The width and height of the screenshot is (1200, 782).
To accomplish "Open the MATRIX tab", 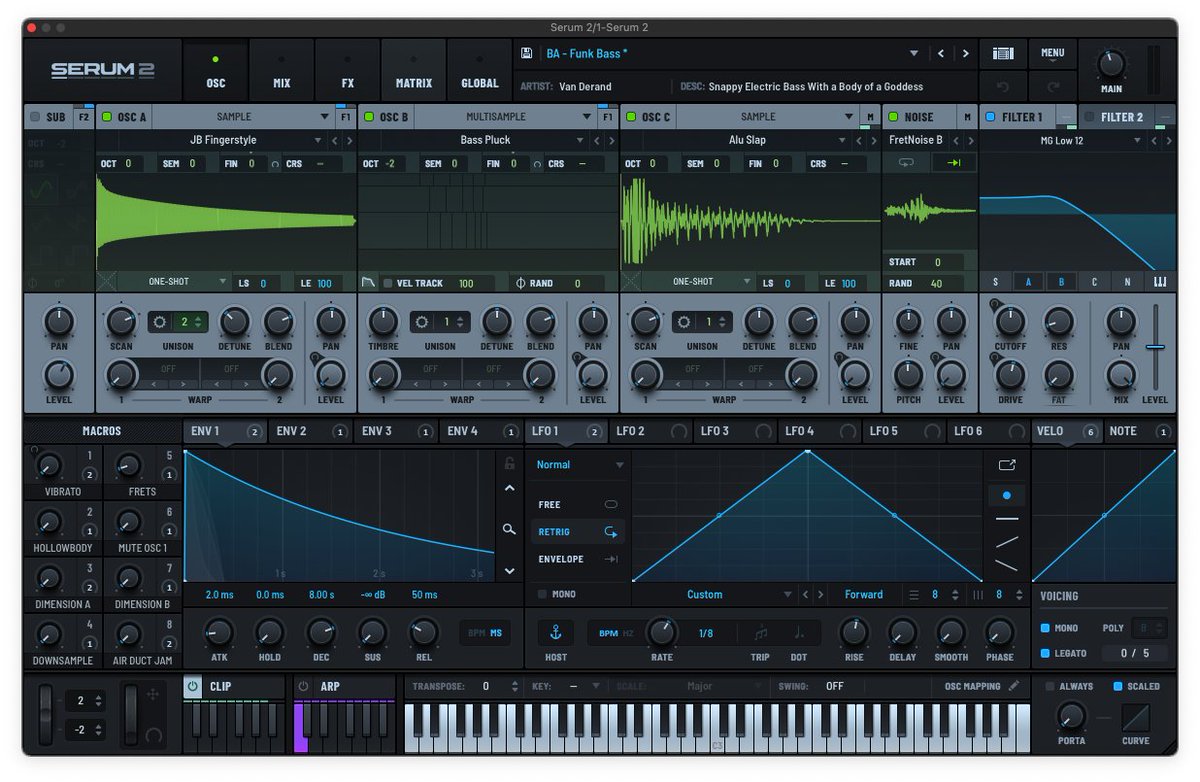I will point(414,70).
